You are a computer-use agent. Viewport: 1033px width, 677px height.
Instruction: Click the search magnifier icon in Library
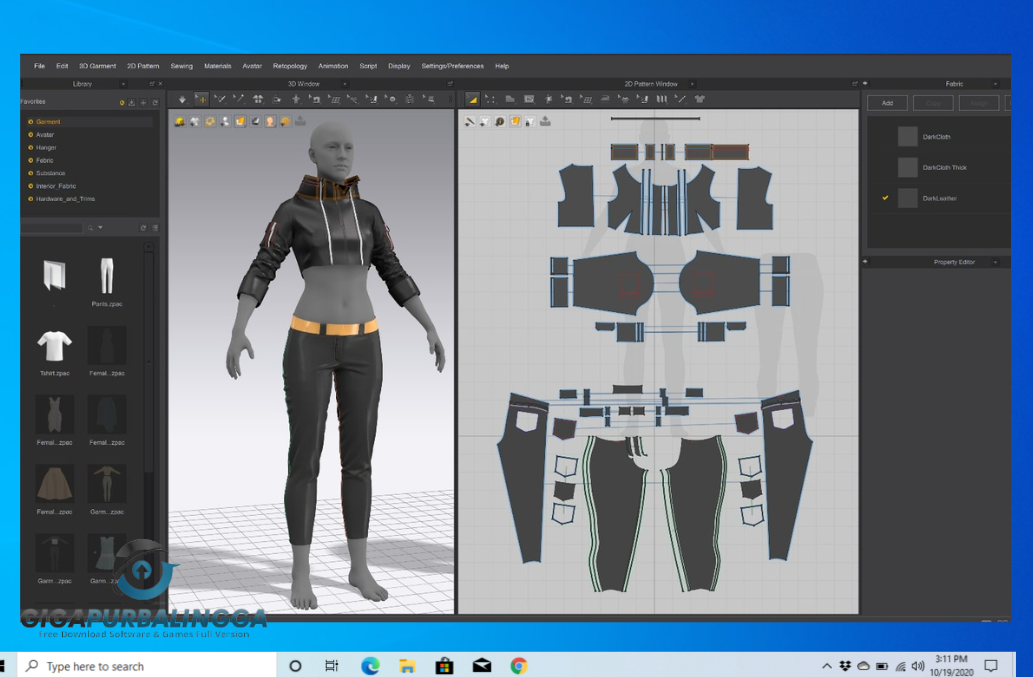pyautogui.click(x=90, y=228)
